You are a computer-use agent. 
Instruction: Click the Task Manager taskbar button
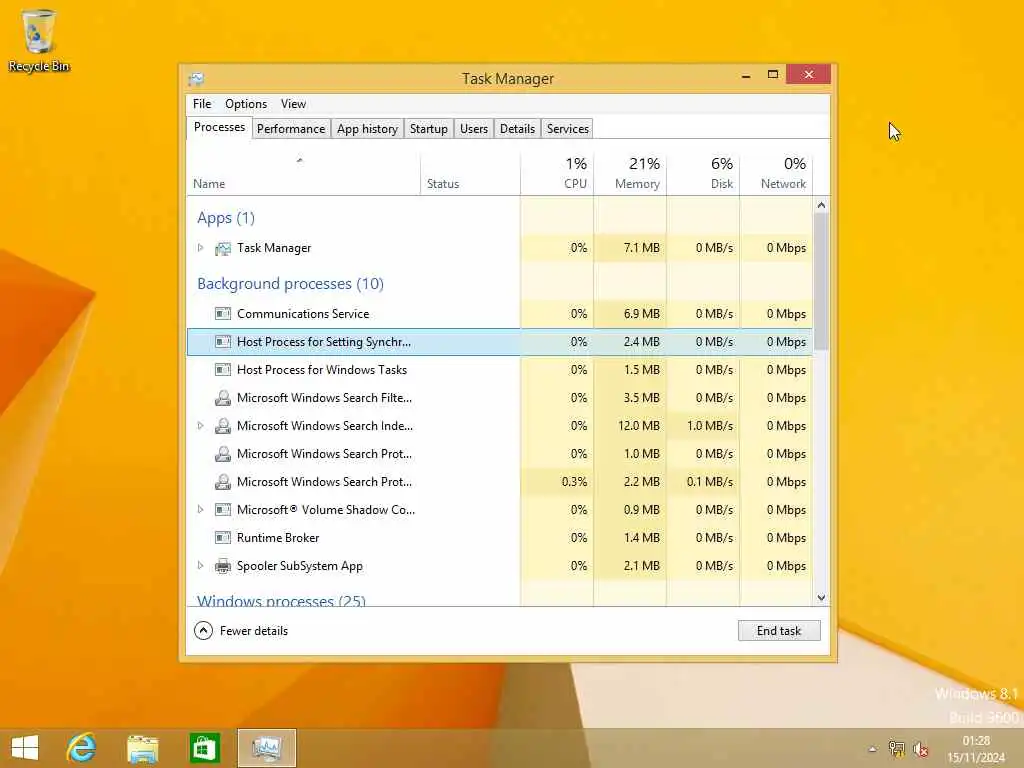[x=266, y=748]
